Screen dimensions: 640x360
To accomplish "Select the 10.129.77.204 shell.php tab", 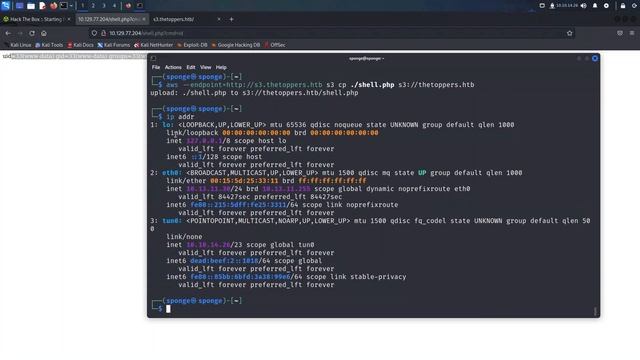I will coord(111,19).
